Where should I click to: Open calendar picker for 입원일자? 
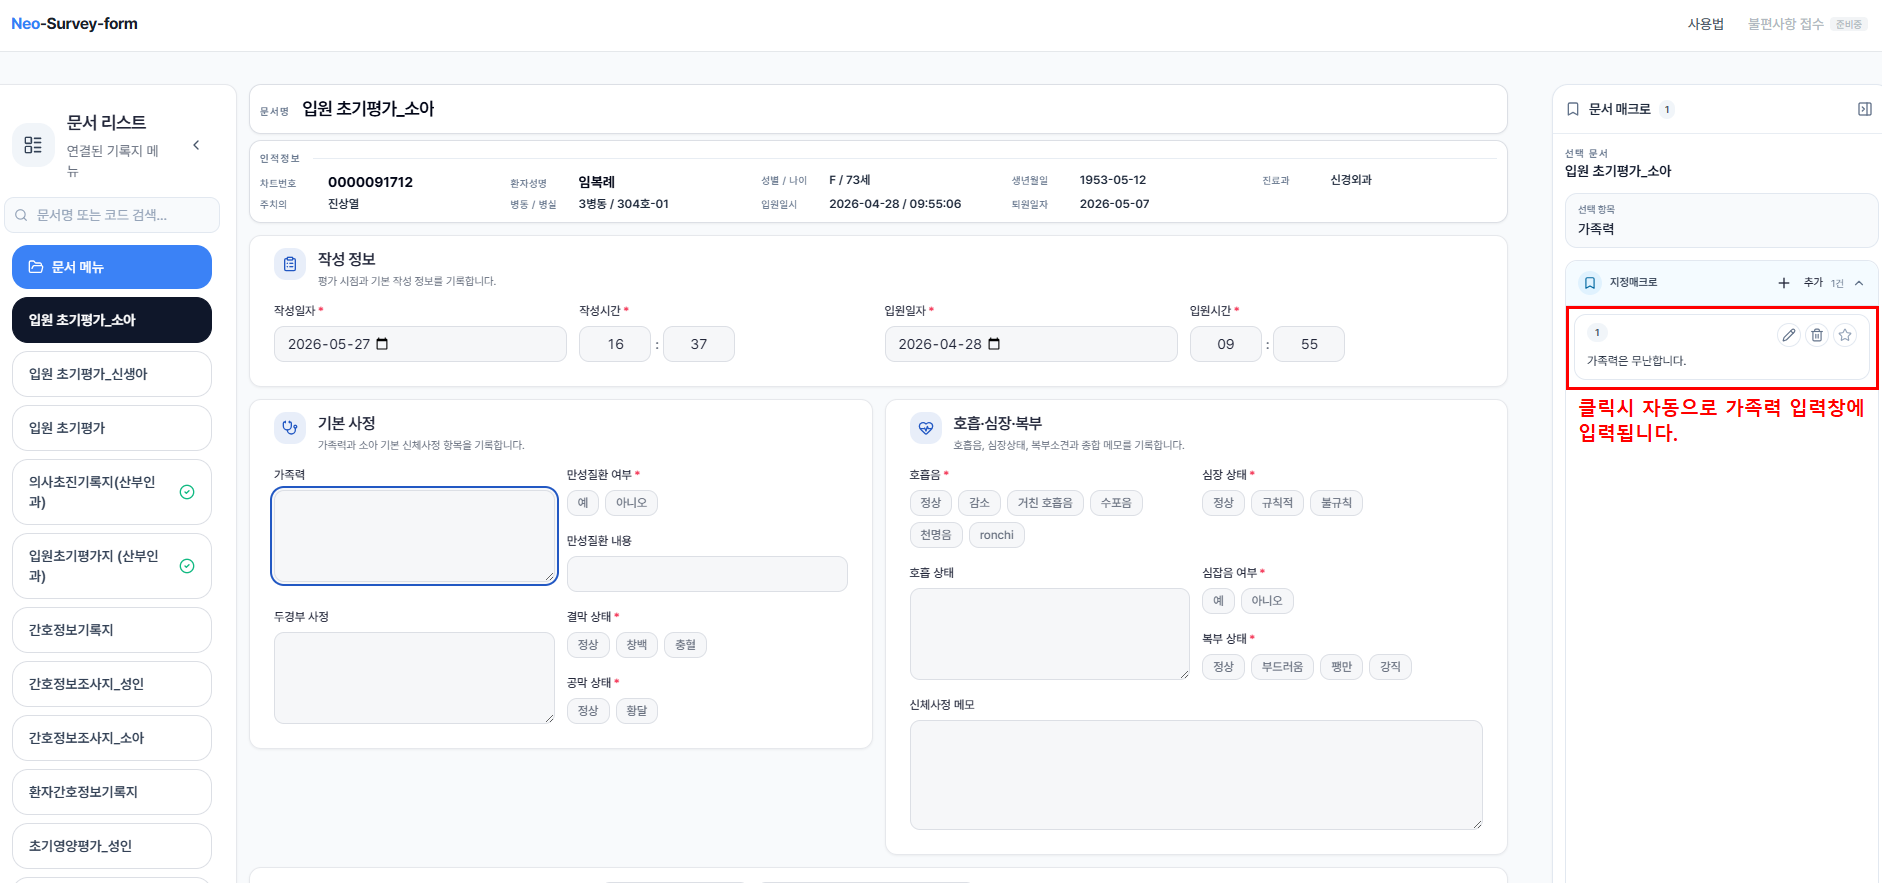[x=994, y=344]
